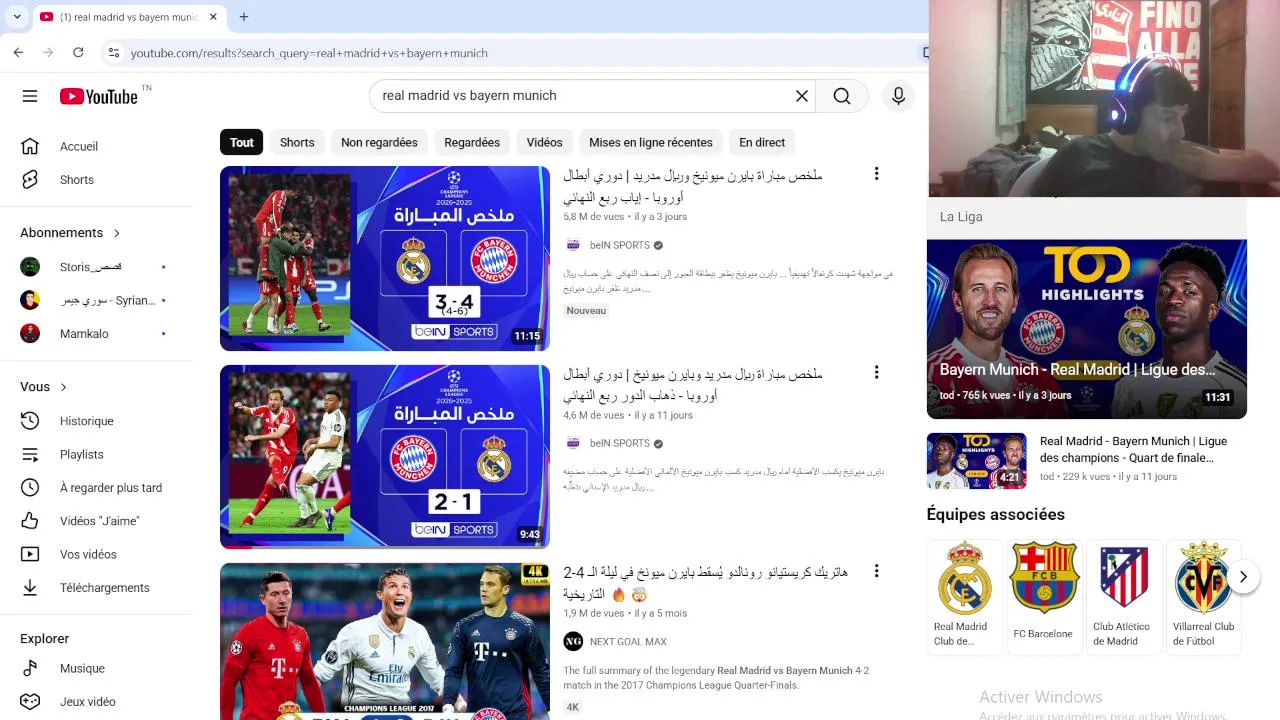Click the YouTube logo
The image size is (1280, 720).
tap(98, 96)
